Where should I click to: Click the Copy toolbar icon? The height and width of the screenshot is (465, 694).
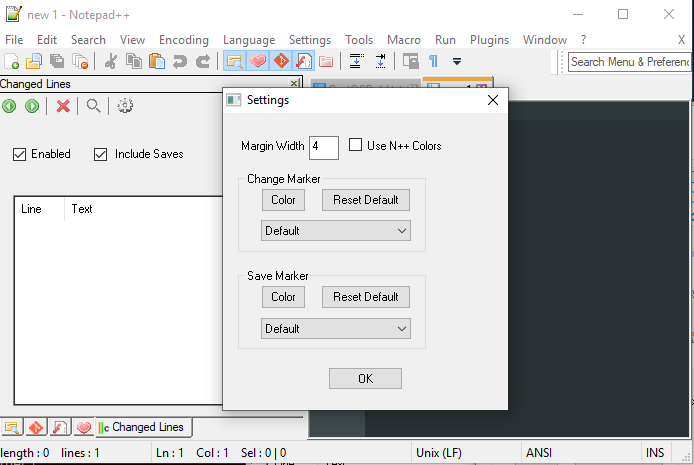(x=134, y=61)
